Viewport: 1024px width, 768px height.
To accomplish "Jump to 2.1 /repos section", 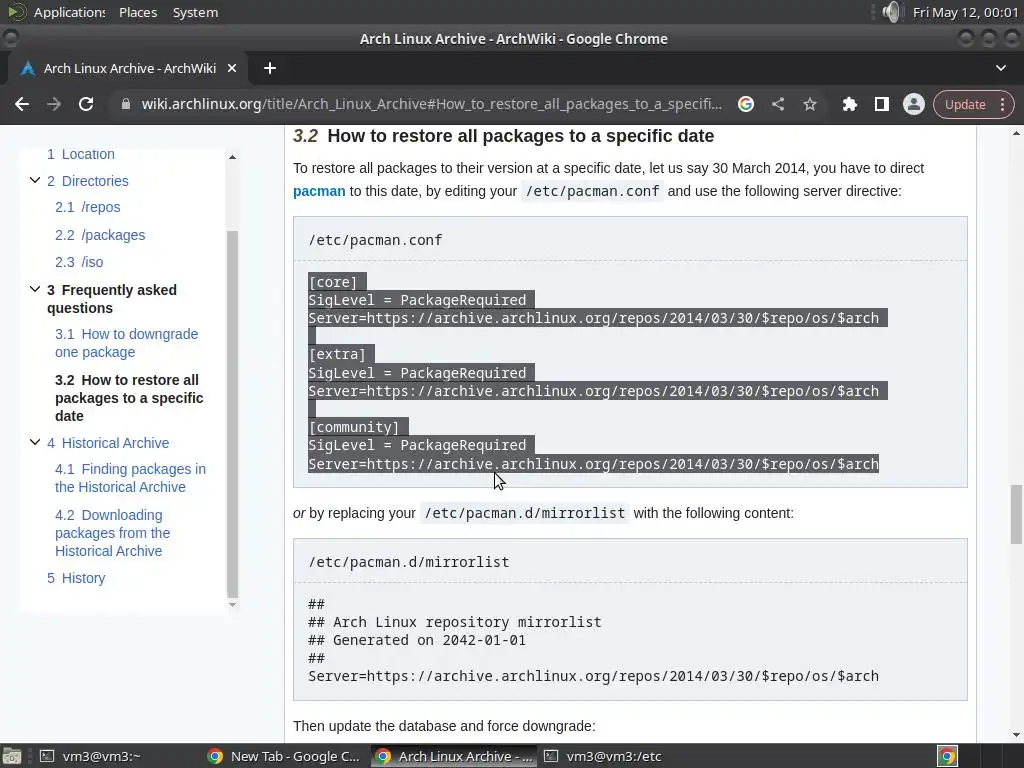I will (88, 207).
